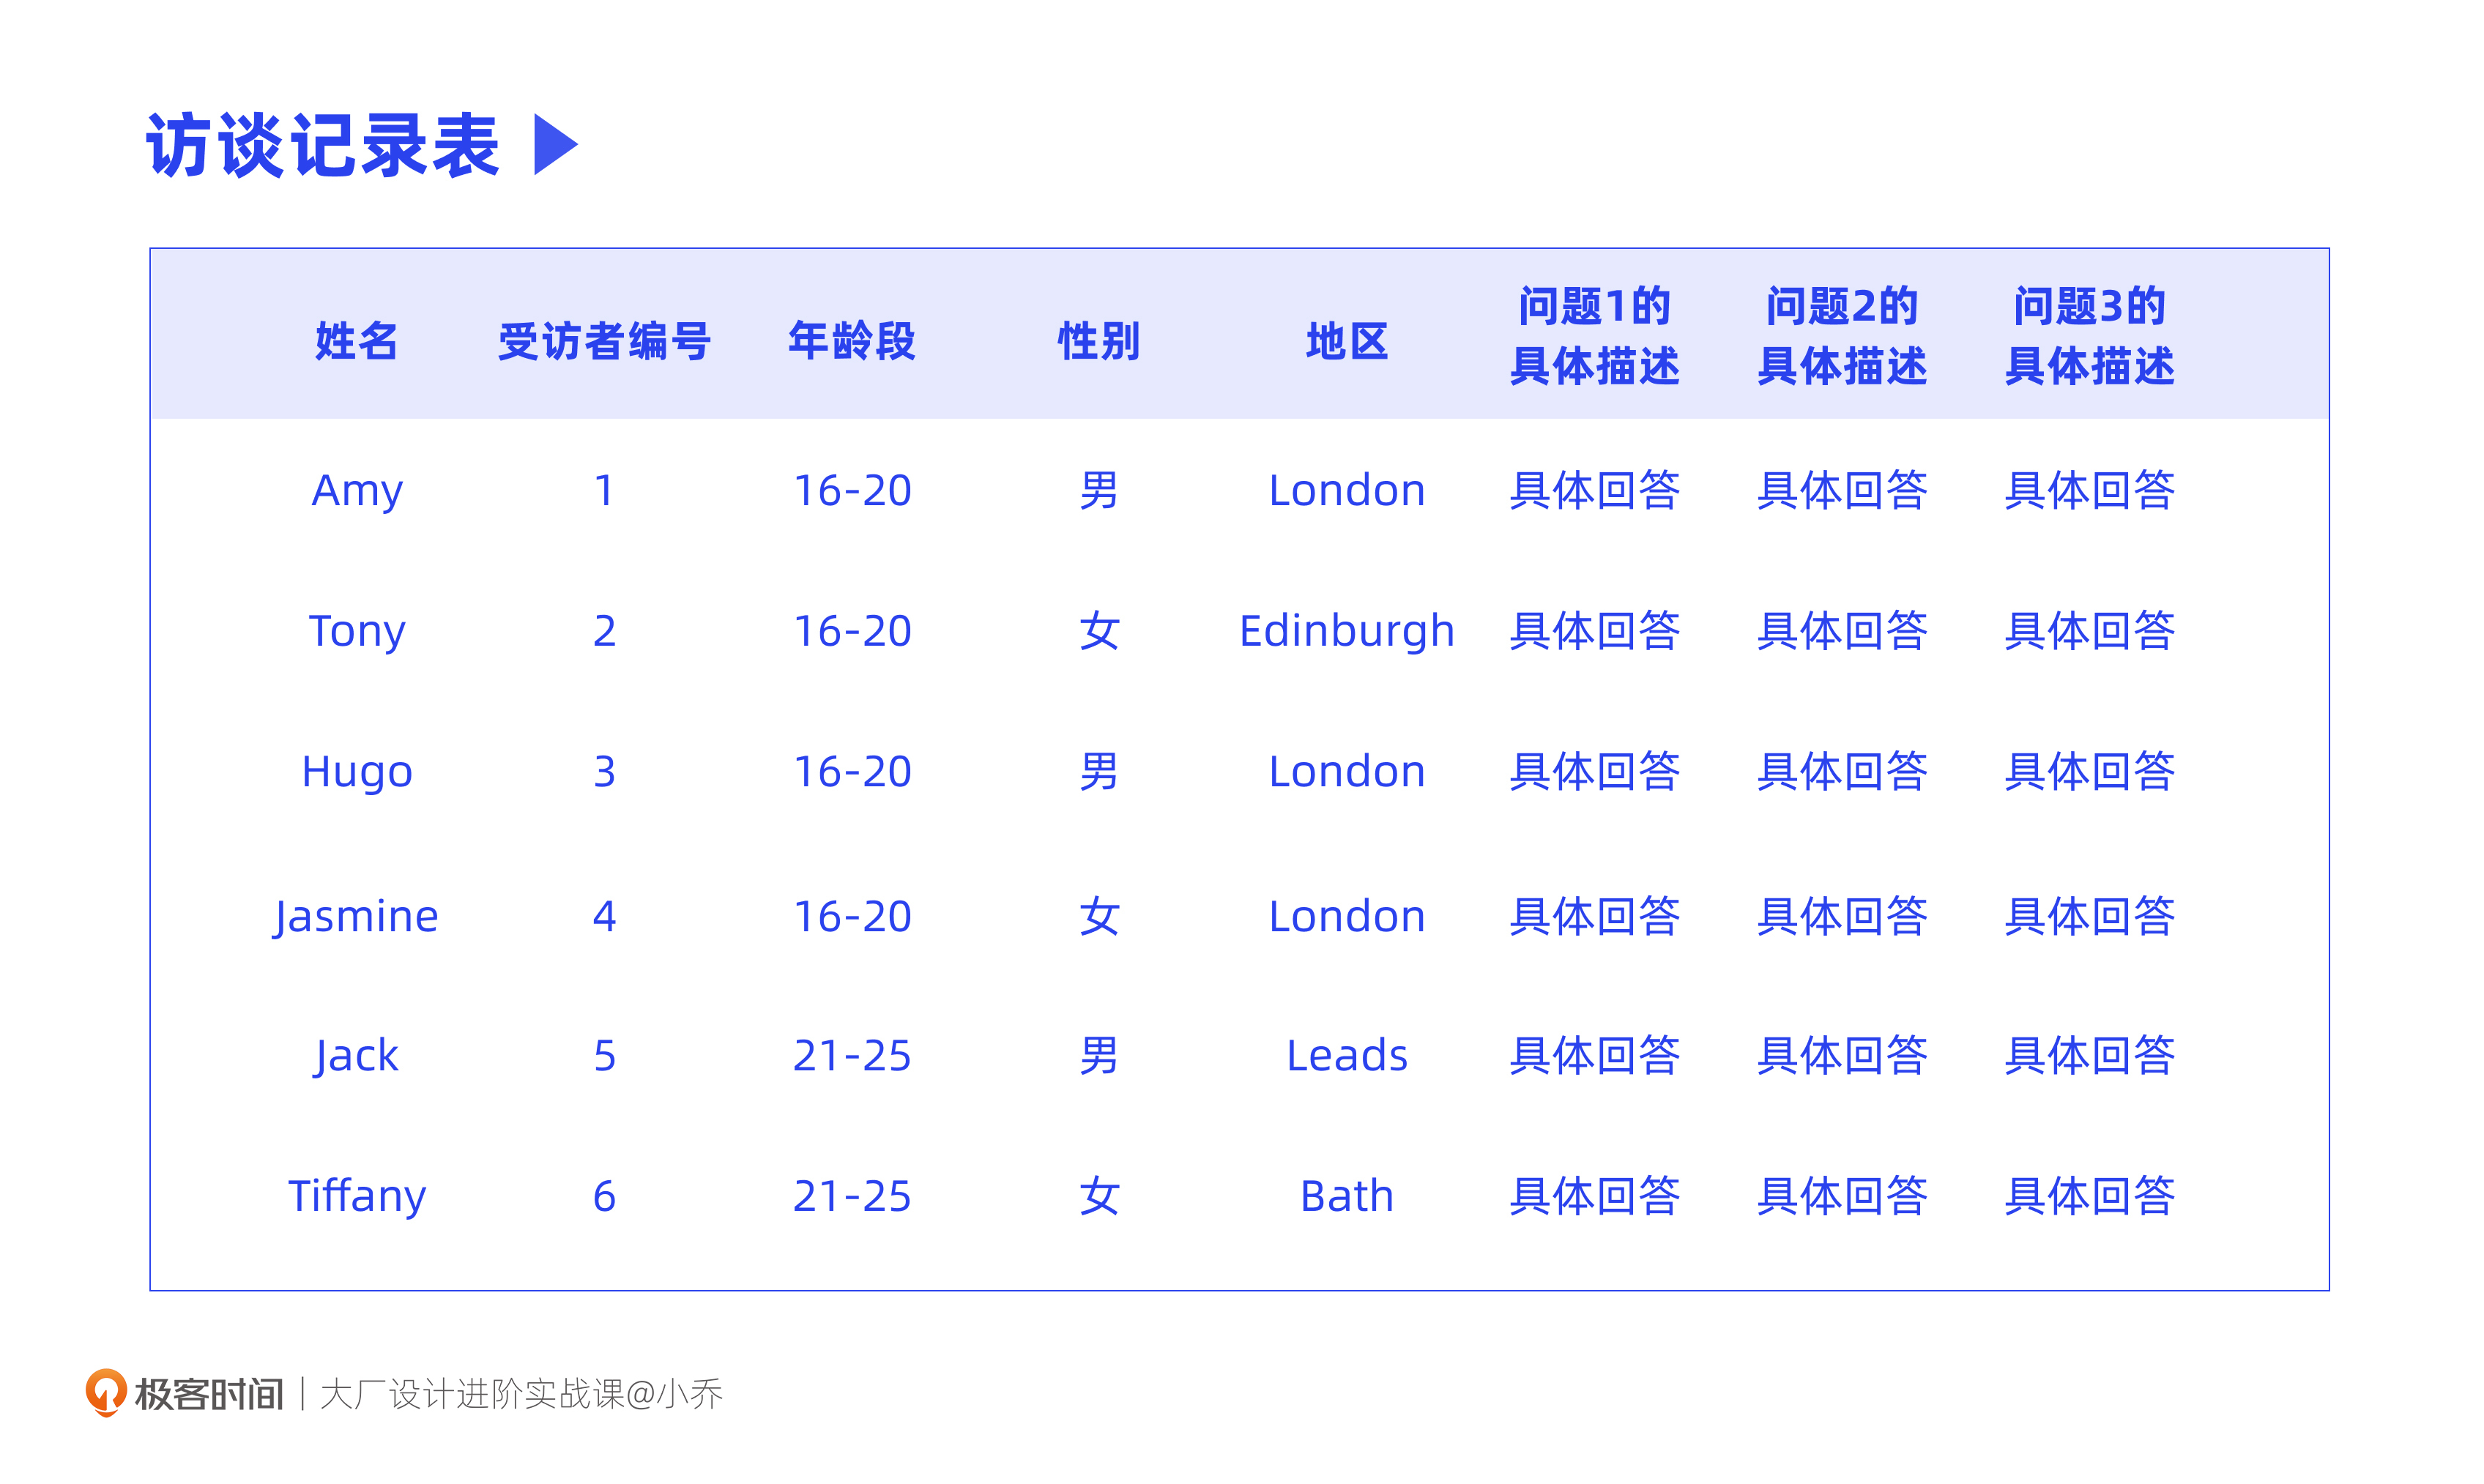The image size is (2484, 1484).
Task: Click the 问题3的具体描述 header
Action: pyautogui.click(x=2089, y=335)
